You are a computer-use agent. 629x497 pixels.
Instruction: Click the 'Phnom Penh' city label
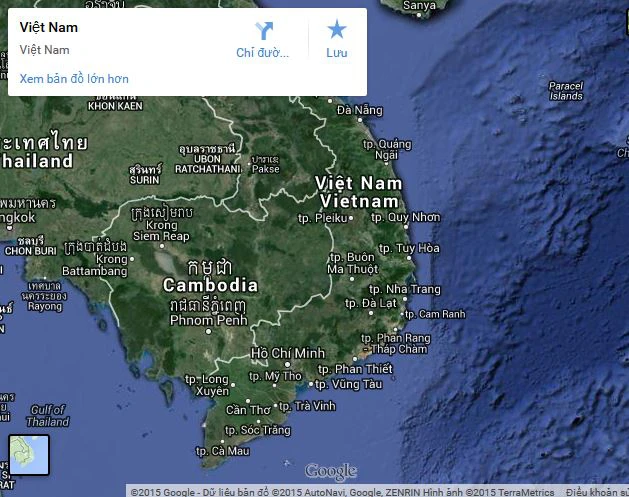click(209, 320)
